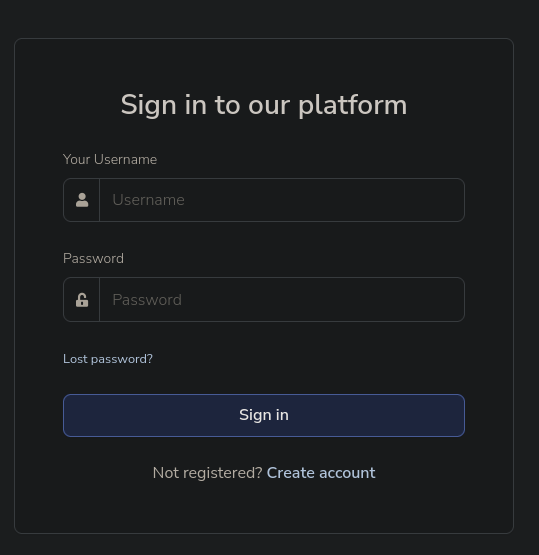Click the Not registered? text
The width and height of the screenshot is (539, 555).
click(x=207, y=473)
